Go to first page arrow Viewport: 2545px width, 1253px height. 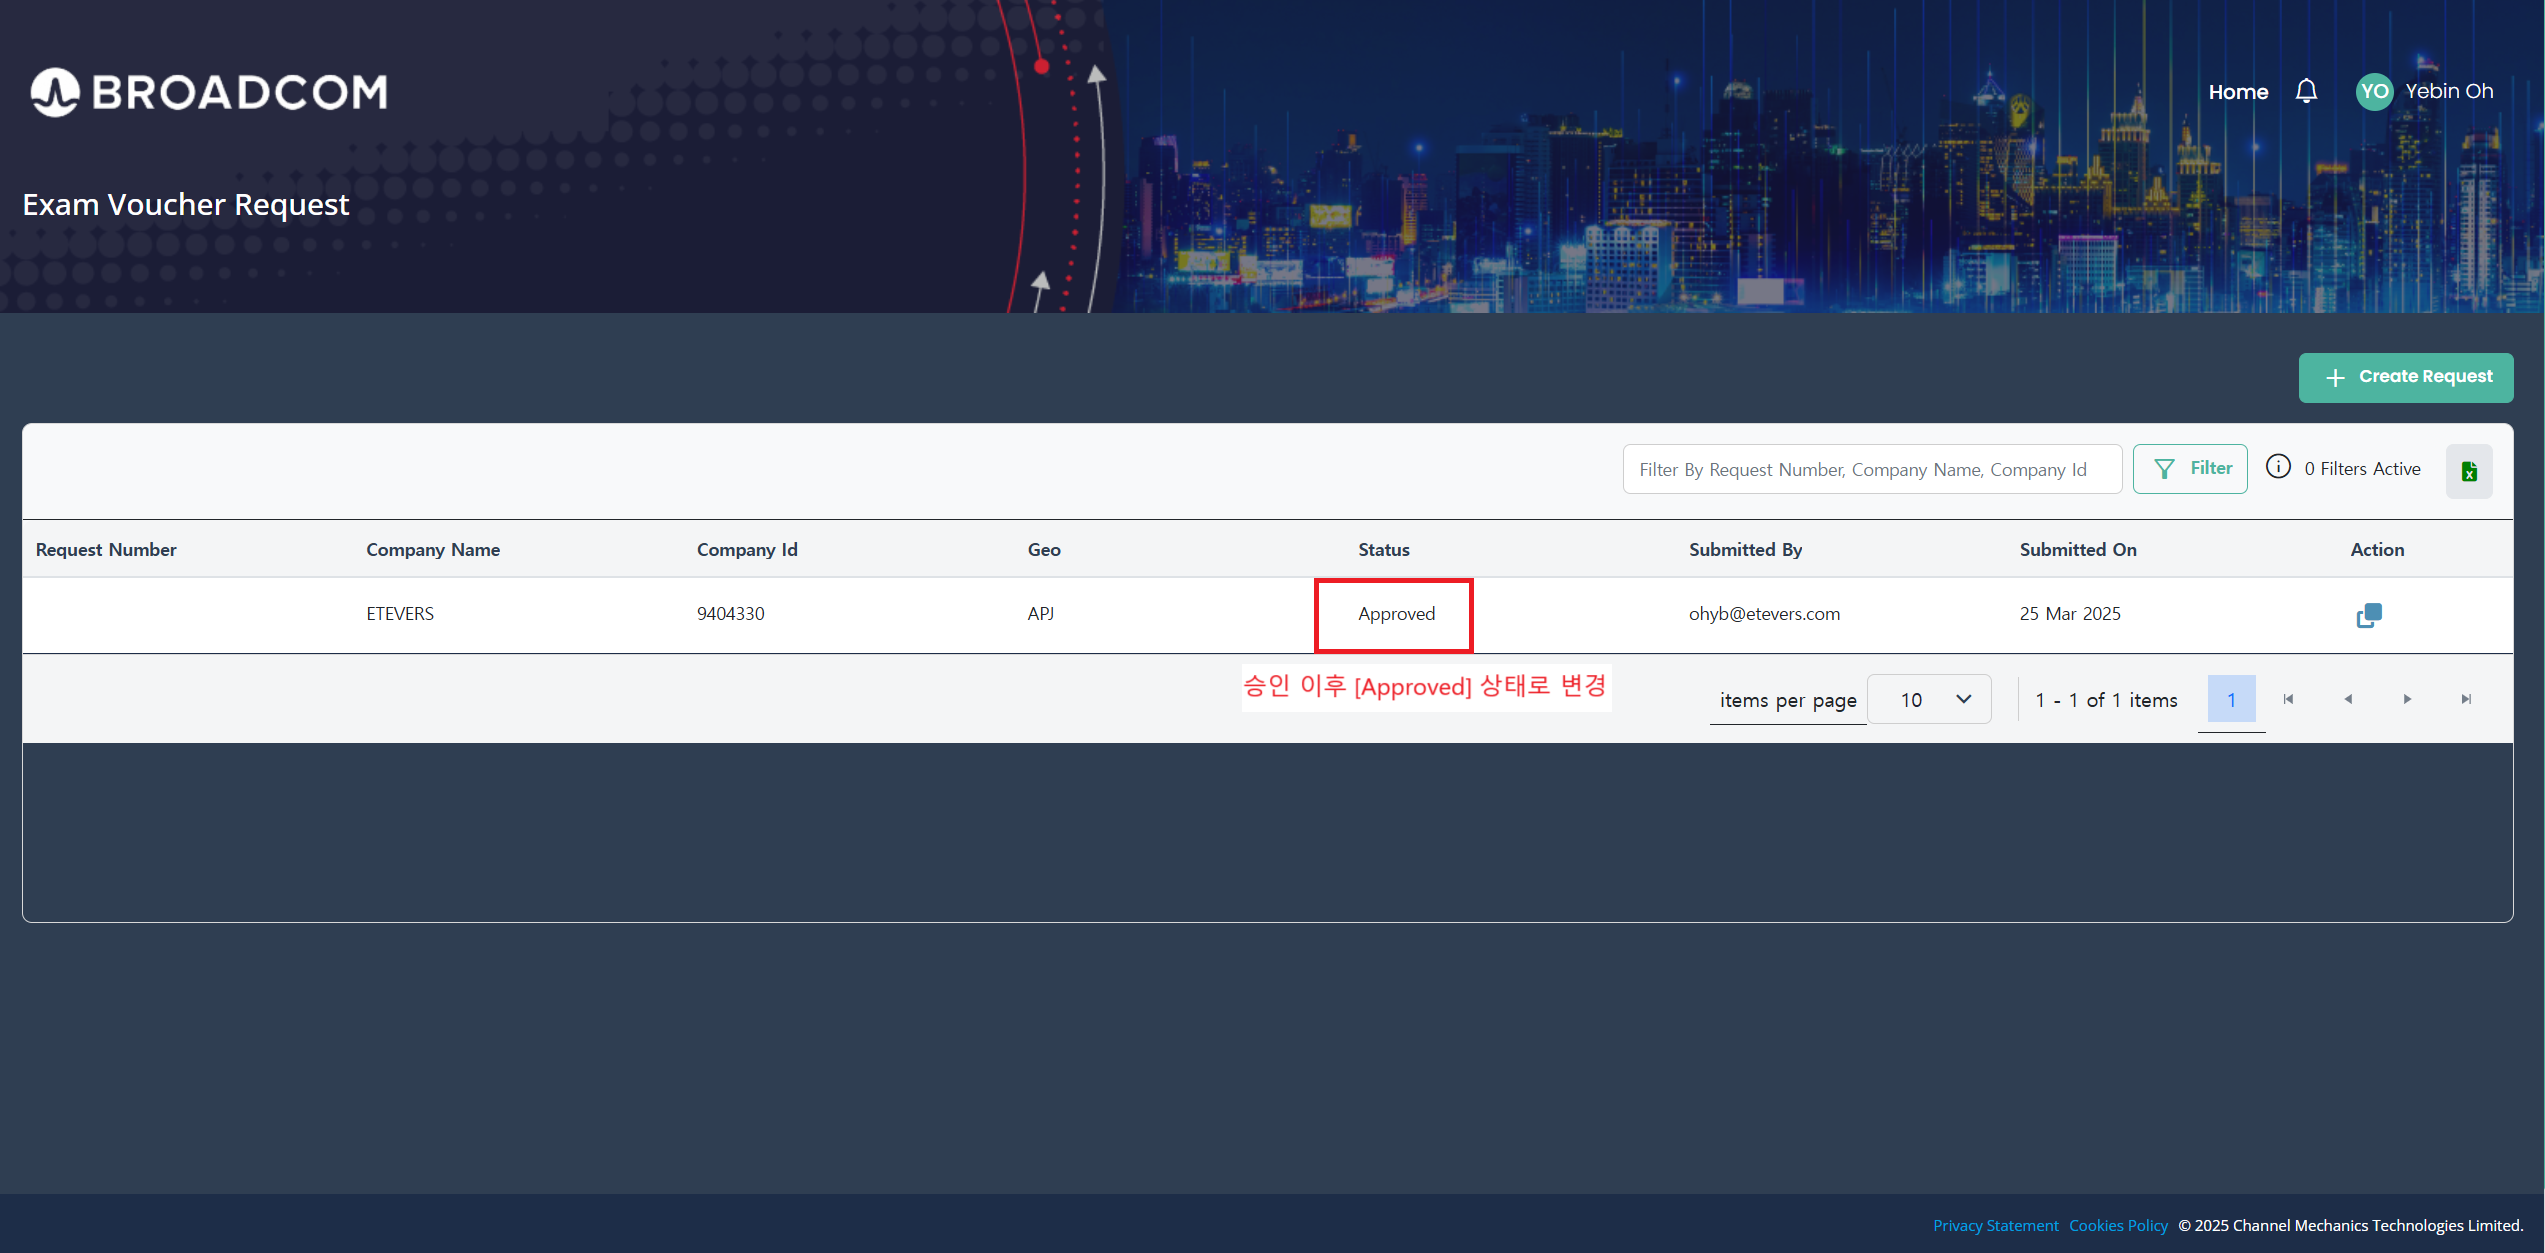coord(2288,699)
